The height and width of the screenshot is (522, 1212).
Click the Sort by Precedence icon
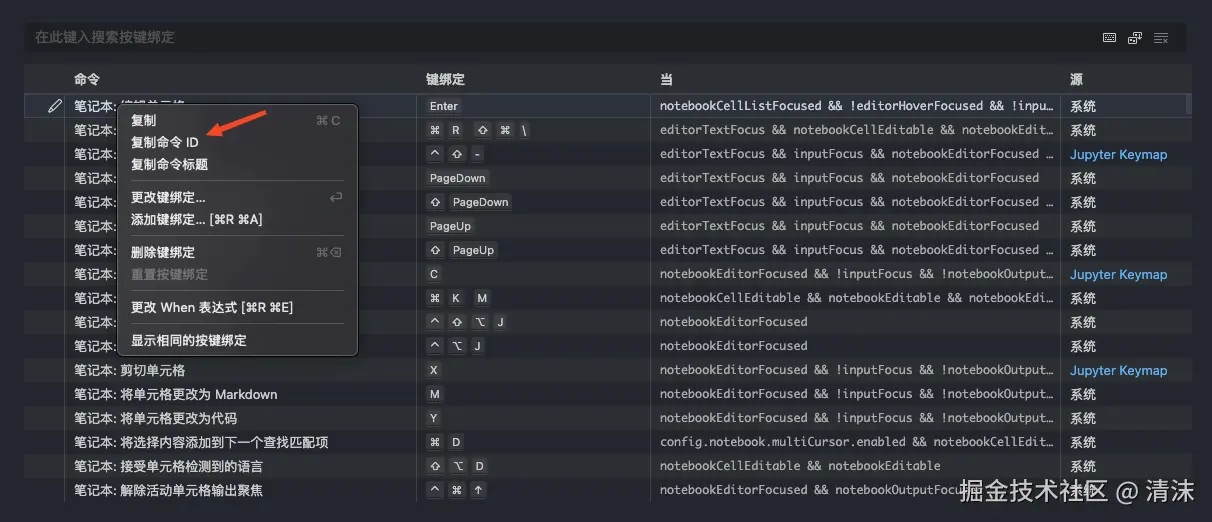[x=1135, y=38]
